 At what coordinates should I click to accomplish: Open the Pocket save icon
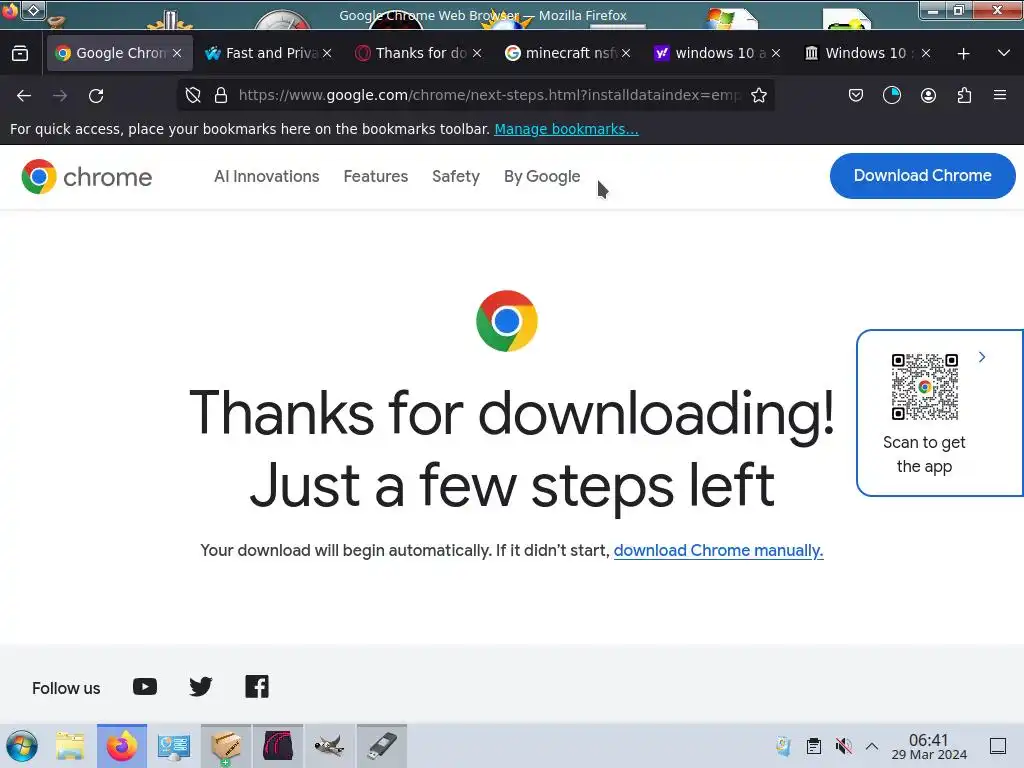pos(856,95)
